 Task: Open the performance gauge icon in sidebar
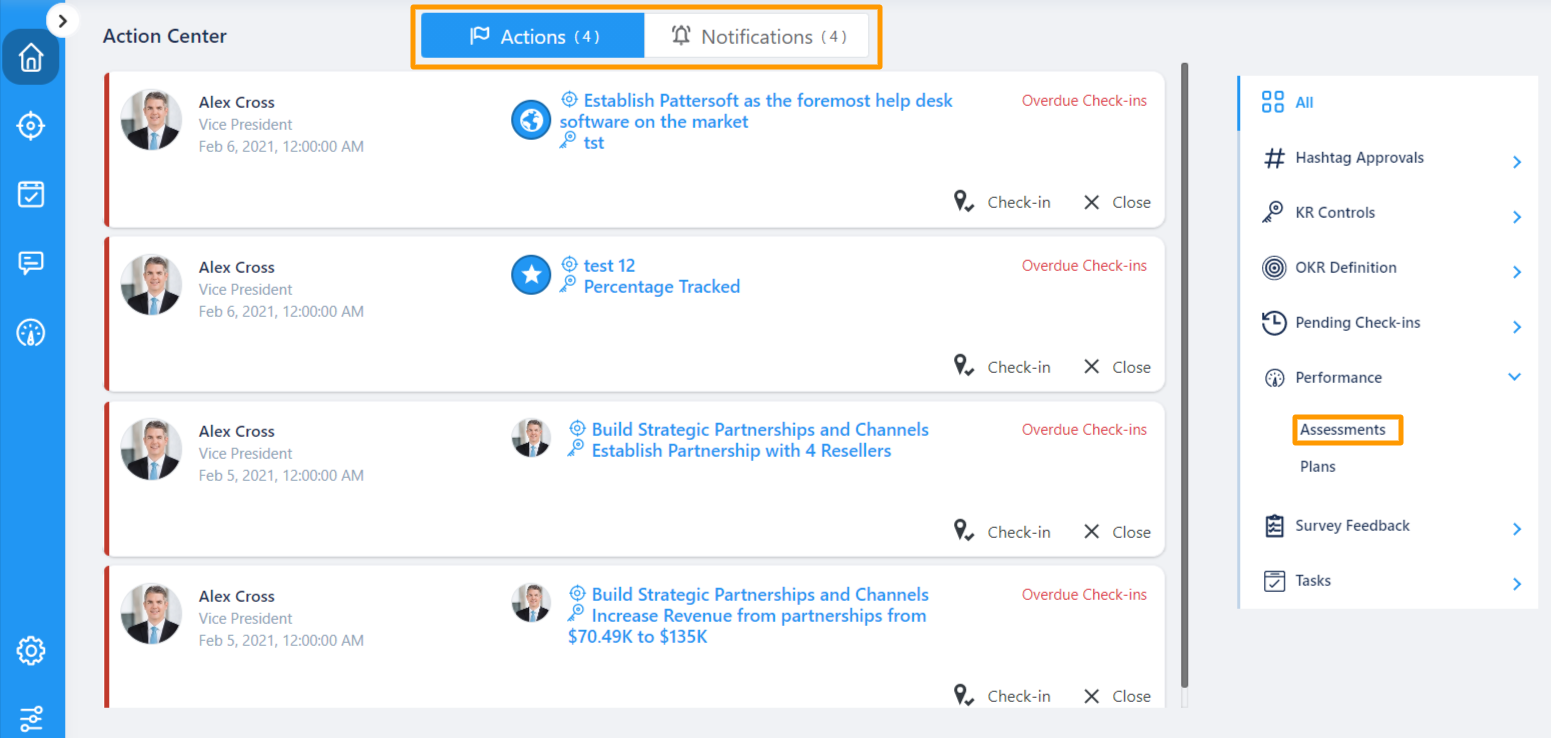(x=31, y=332)
